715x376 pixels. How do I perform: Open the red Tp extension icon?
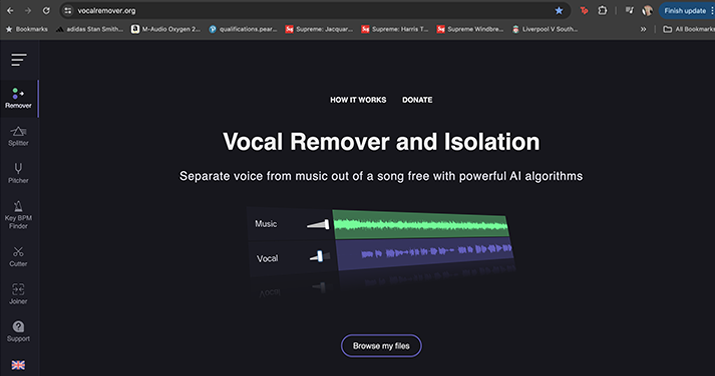(584, 10)
